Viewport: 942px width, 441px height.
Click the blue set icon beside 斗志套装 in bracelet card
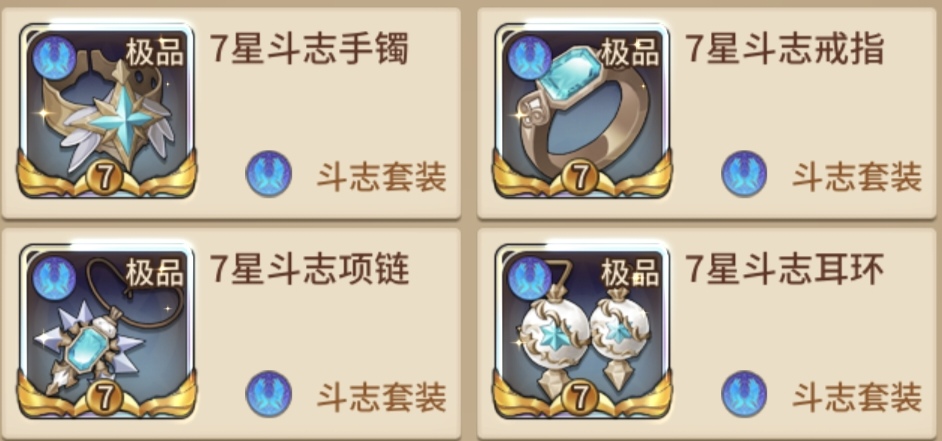pyautogui.click(x=269, y=174)
